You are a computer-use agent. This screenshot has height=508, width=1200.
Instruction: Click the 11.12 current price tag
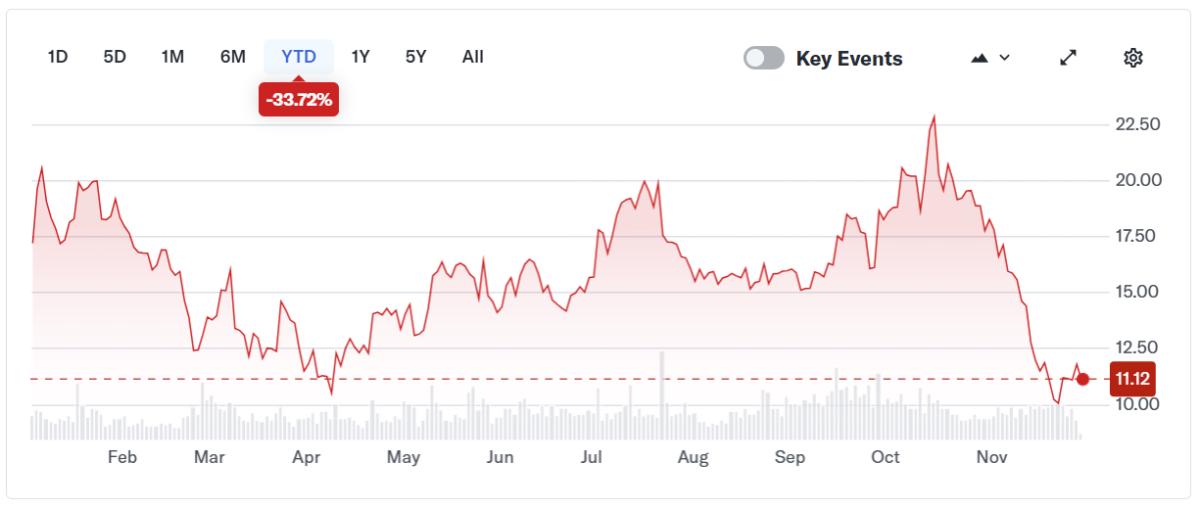tap(1131, 379)
